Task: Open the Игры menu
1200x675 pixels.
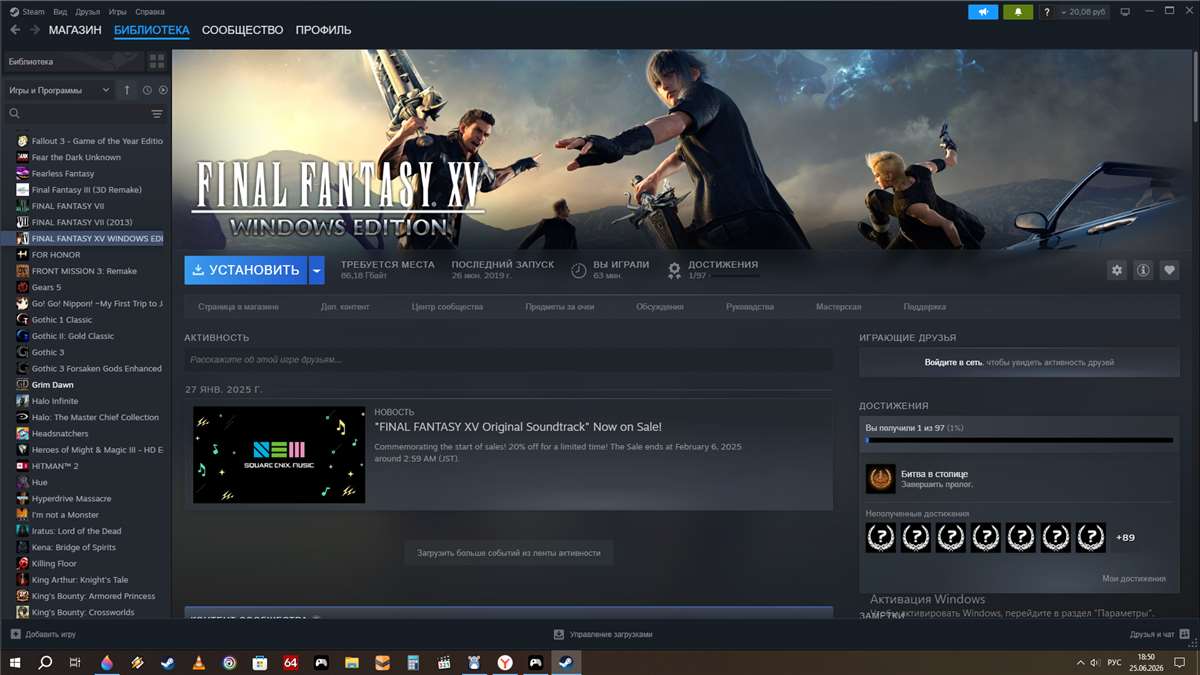Action: (x=118, y=12)
